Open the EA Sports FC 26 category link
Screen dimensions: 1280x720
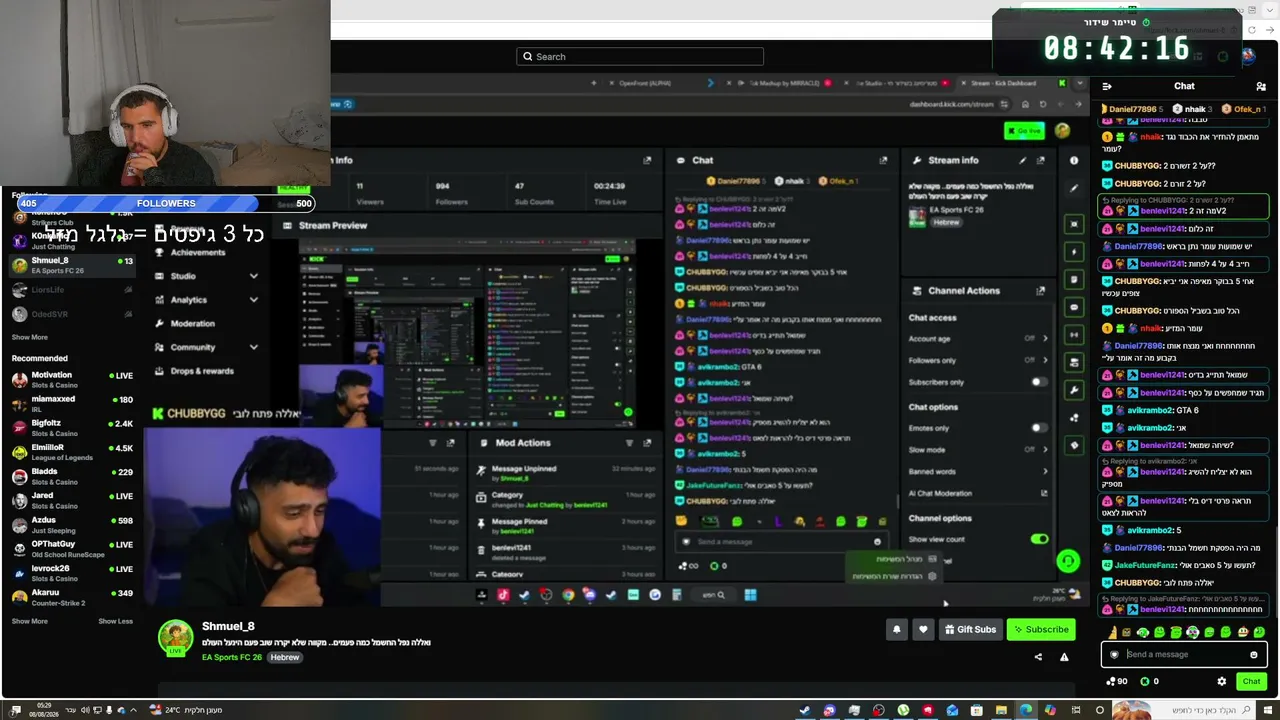pyautogui.click(x=232, y=657)
